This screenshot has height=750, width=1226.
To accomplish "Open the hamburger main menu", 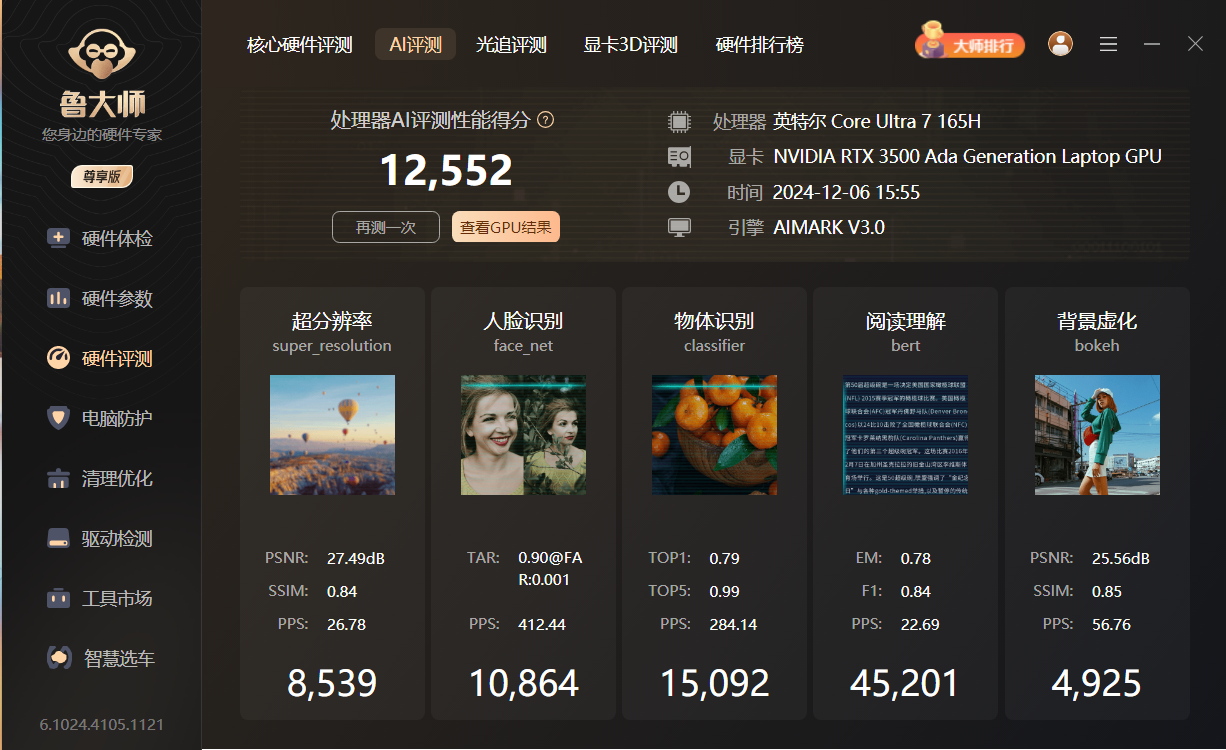I will click(x=1108, y=44).
